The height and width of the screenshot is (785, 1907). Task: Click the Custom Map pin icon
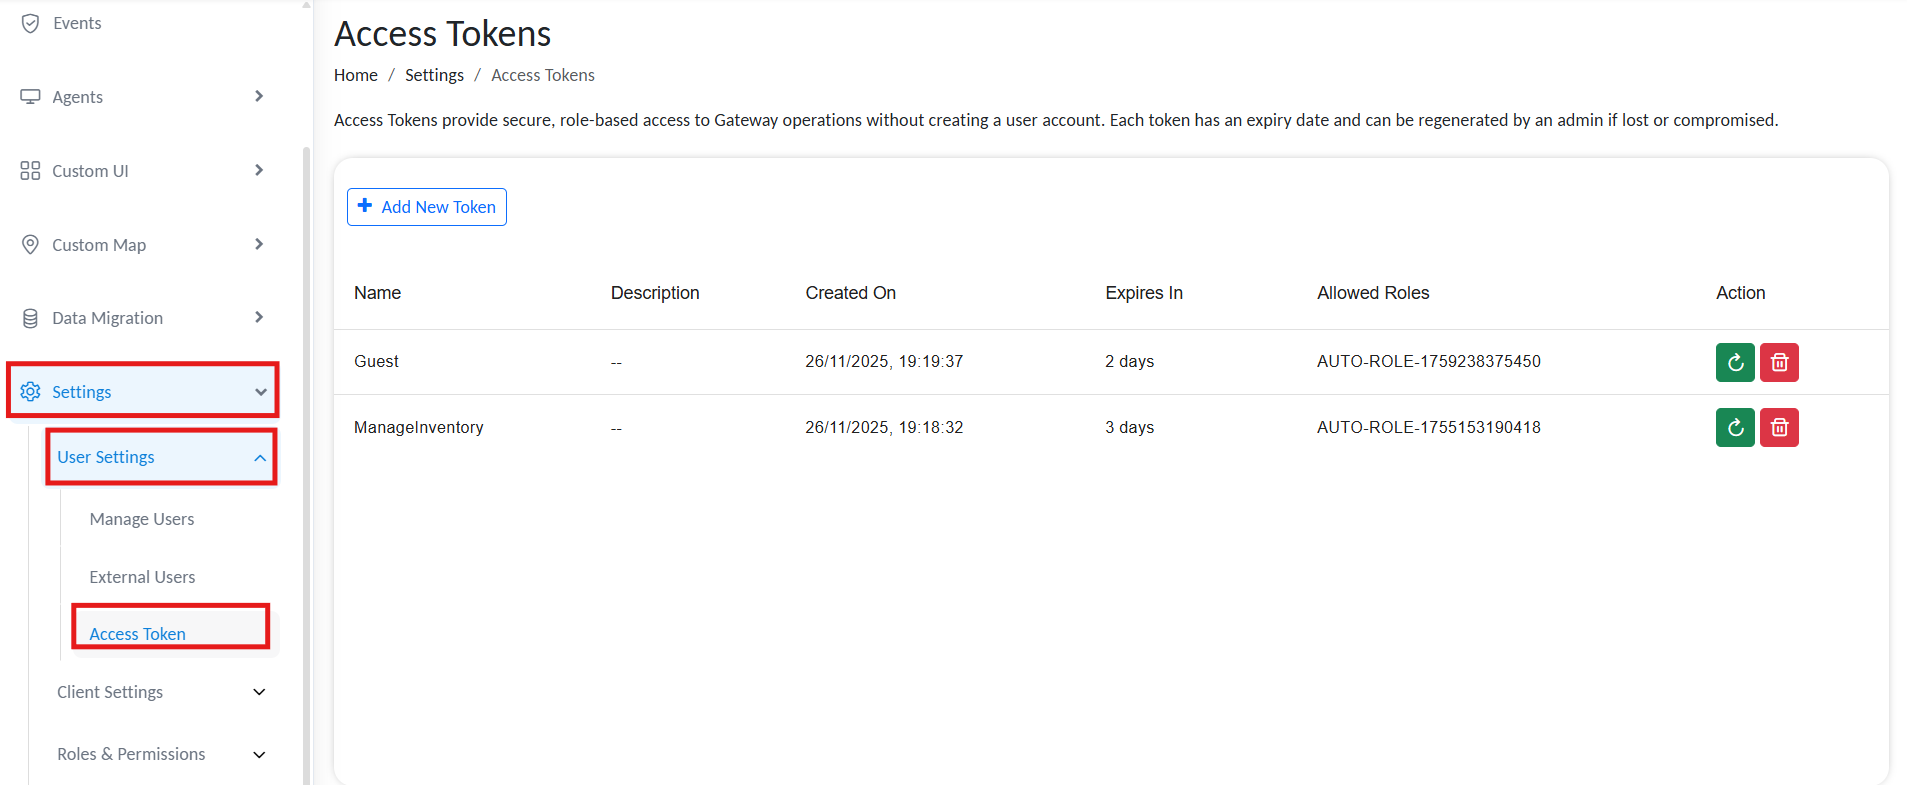31,245
